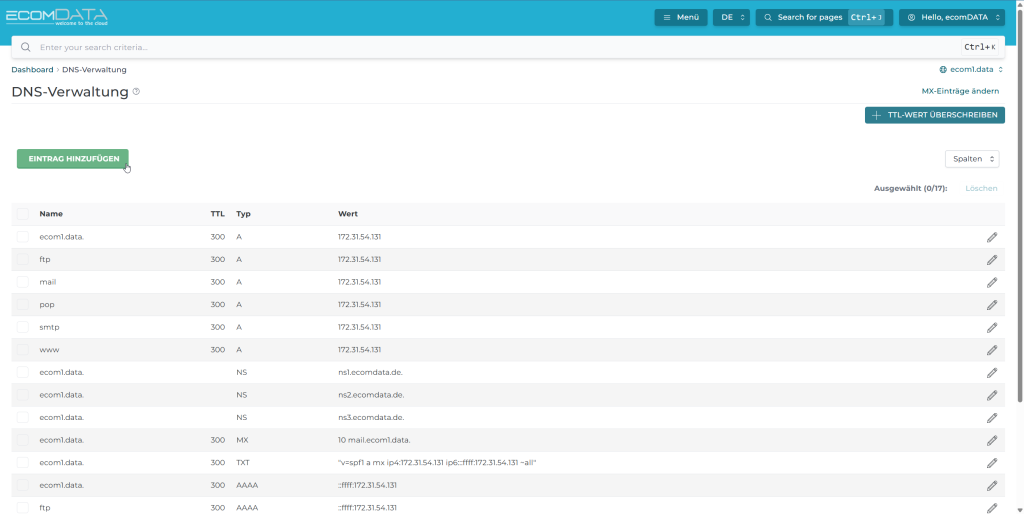1024x514 pixels.
Task: Click the Eintrag hinzufügen button
Action: [73, 159]
